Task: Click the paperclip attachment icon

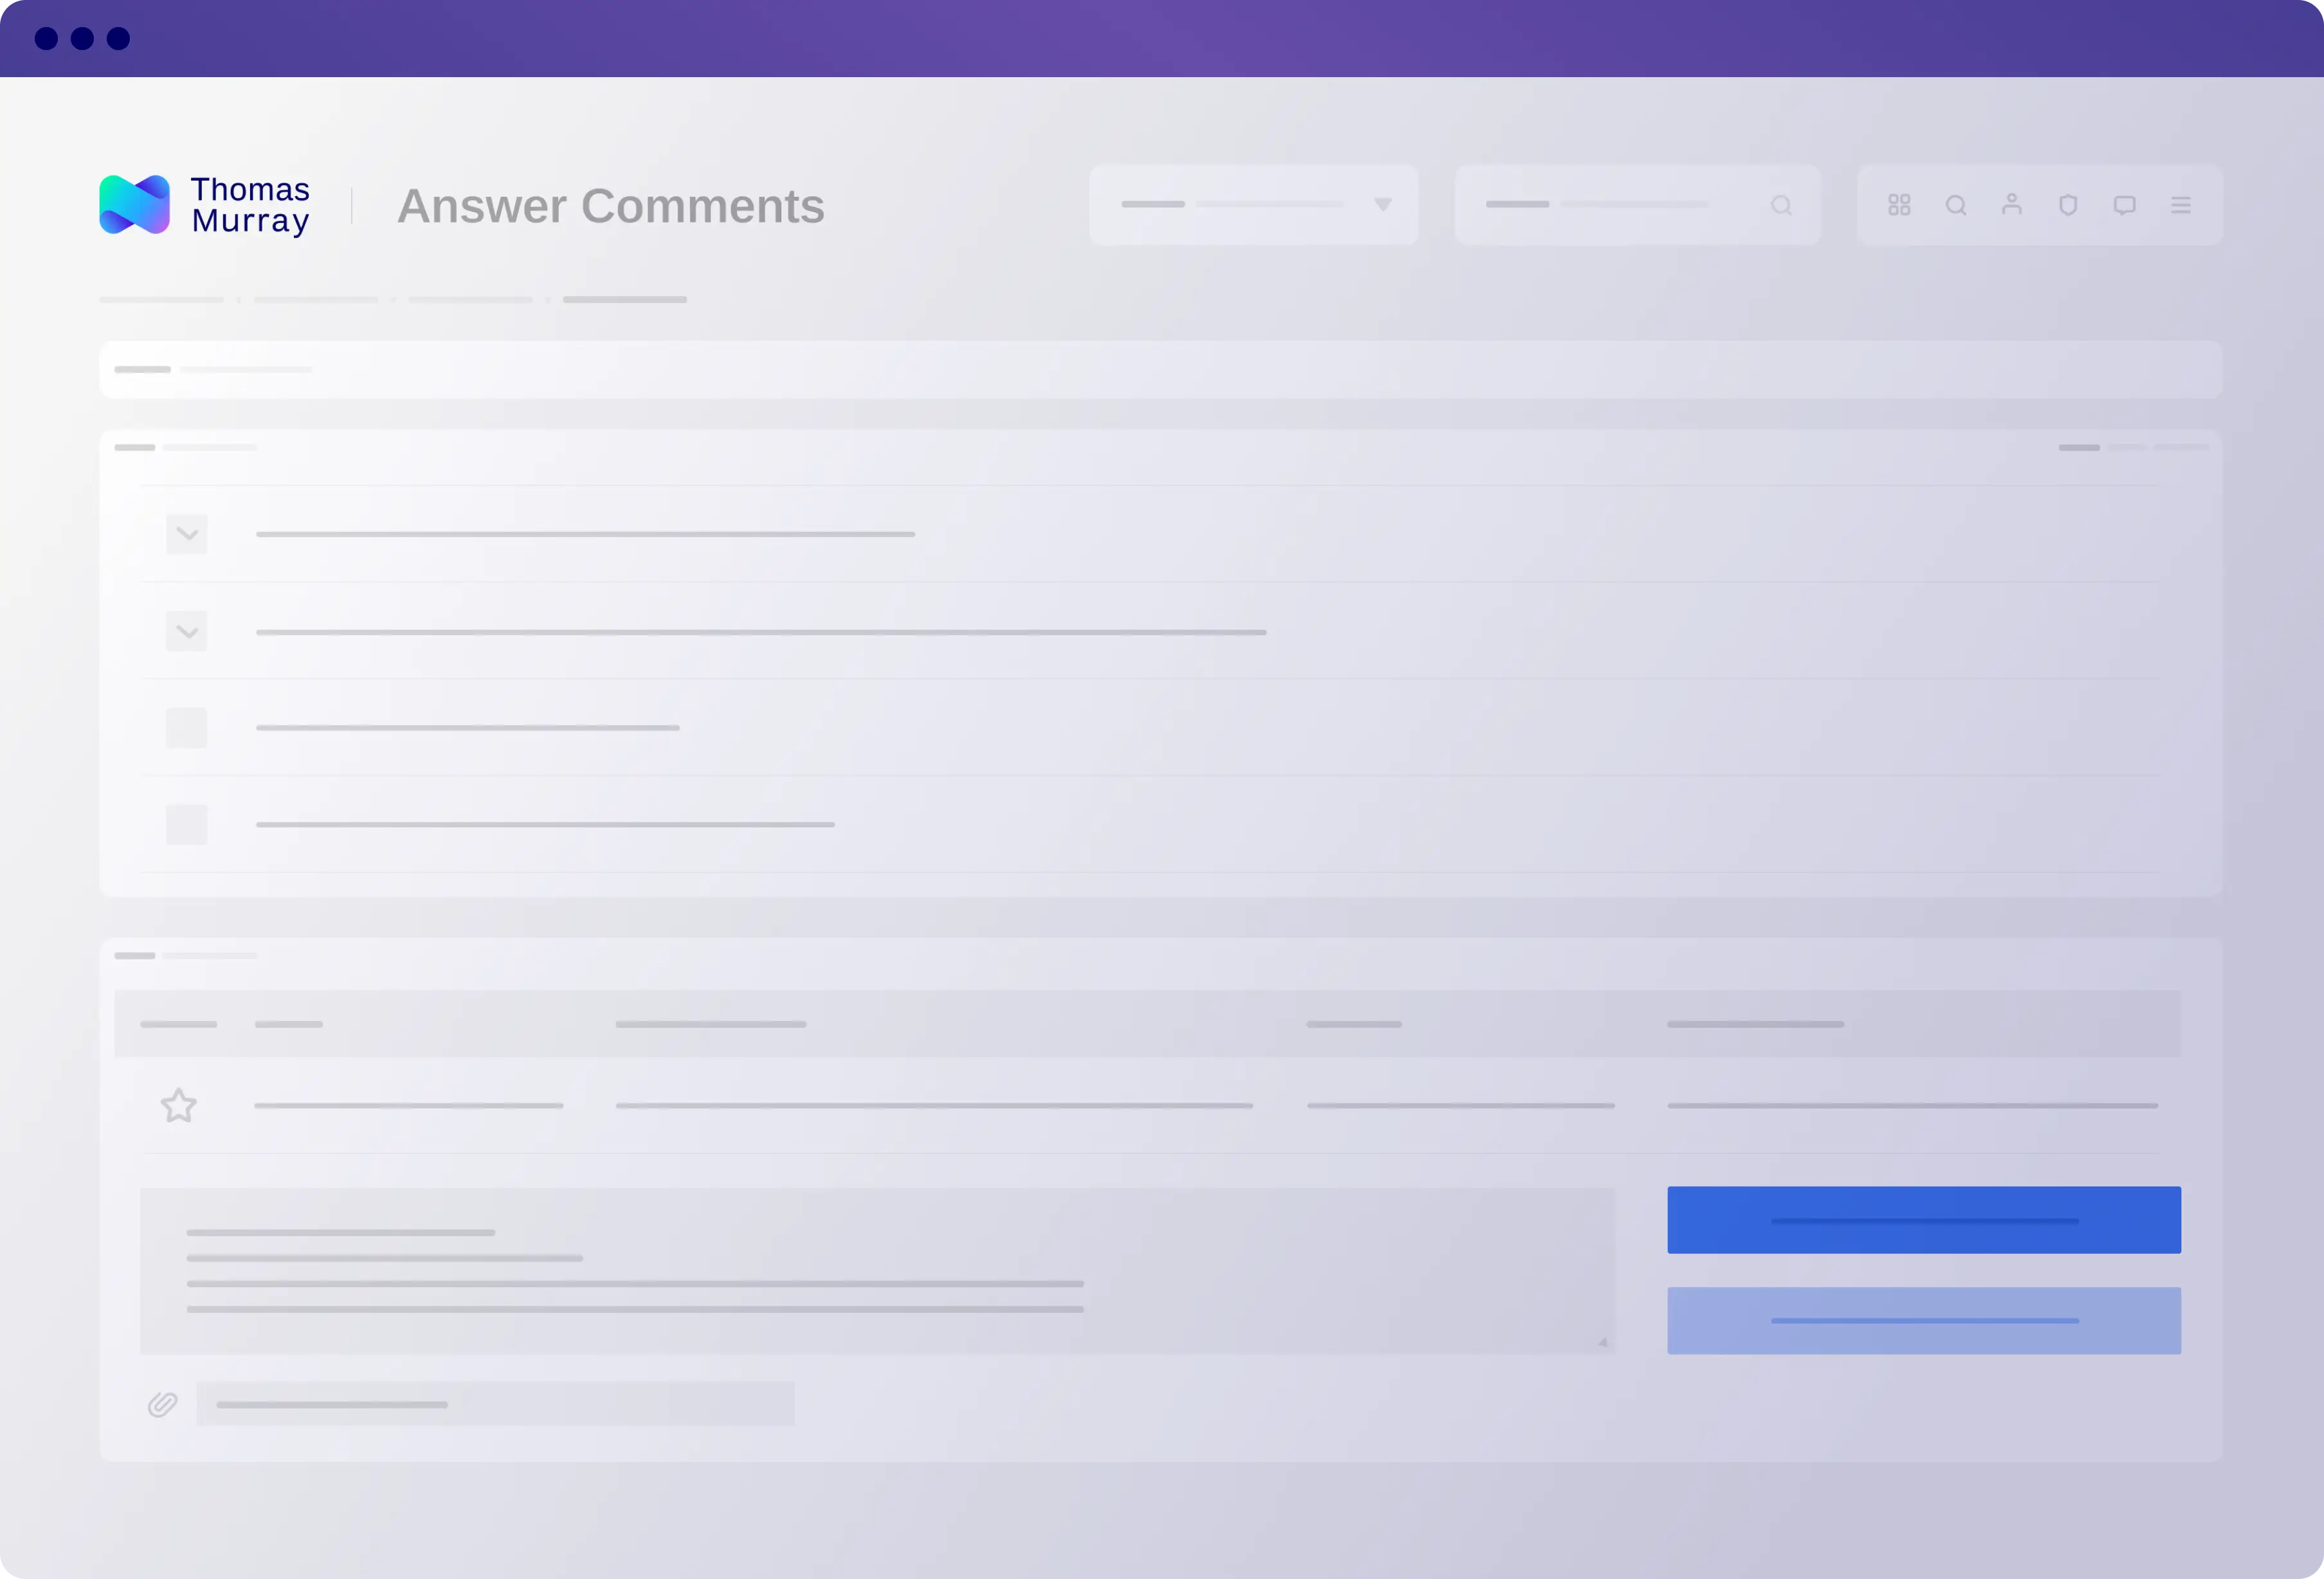Action: coord(163,1404)
